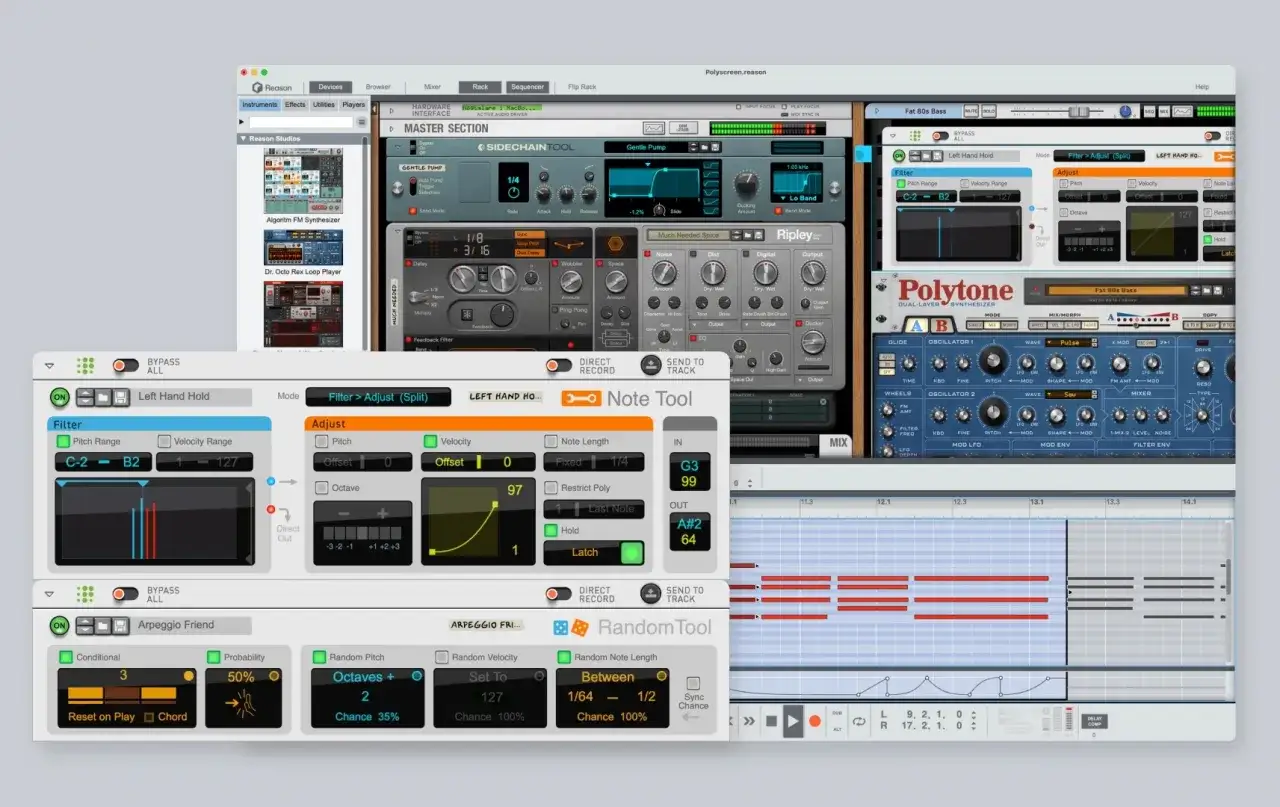The height and width of the screenshot is (807, 1280).
Task: Click the Flip Rack button
Action: tap(582, 87)
